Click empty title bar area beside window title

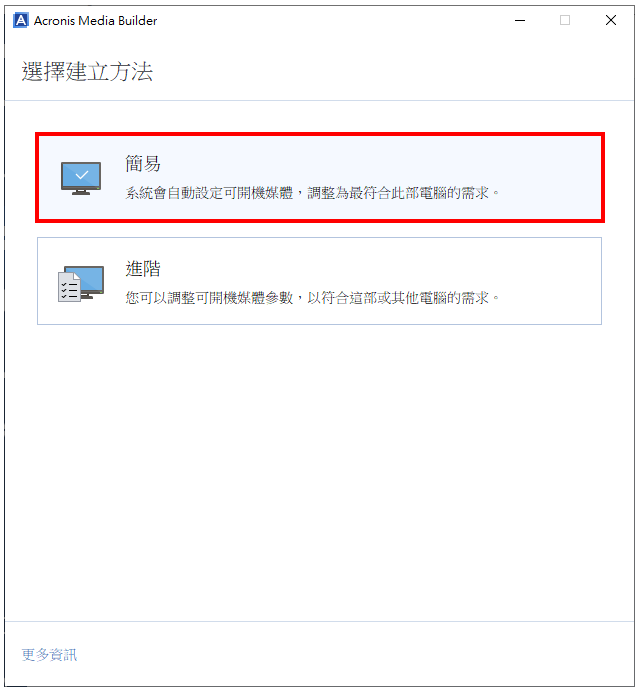[x=332, y=20]
